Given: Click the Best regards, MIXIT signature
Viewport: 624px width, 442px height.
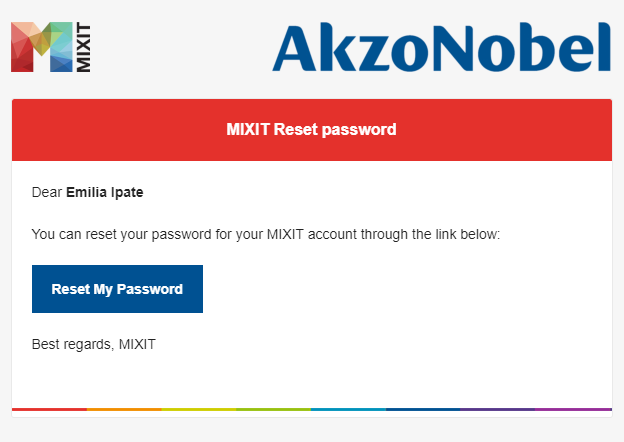Looking at the screenshot, I should [x=94, y=344].
